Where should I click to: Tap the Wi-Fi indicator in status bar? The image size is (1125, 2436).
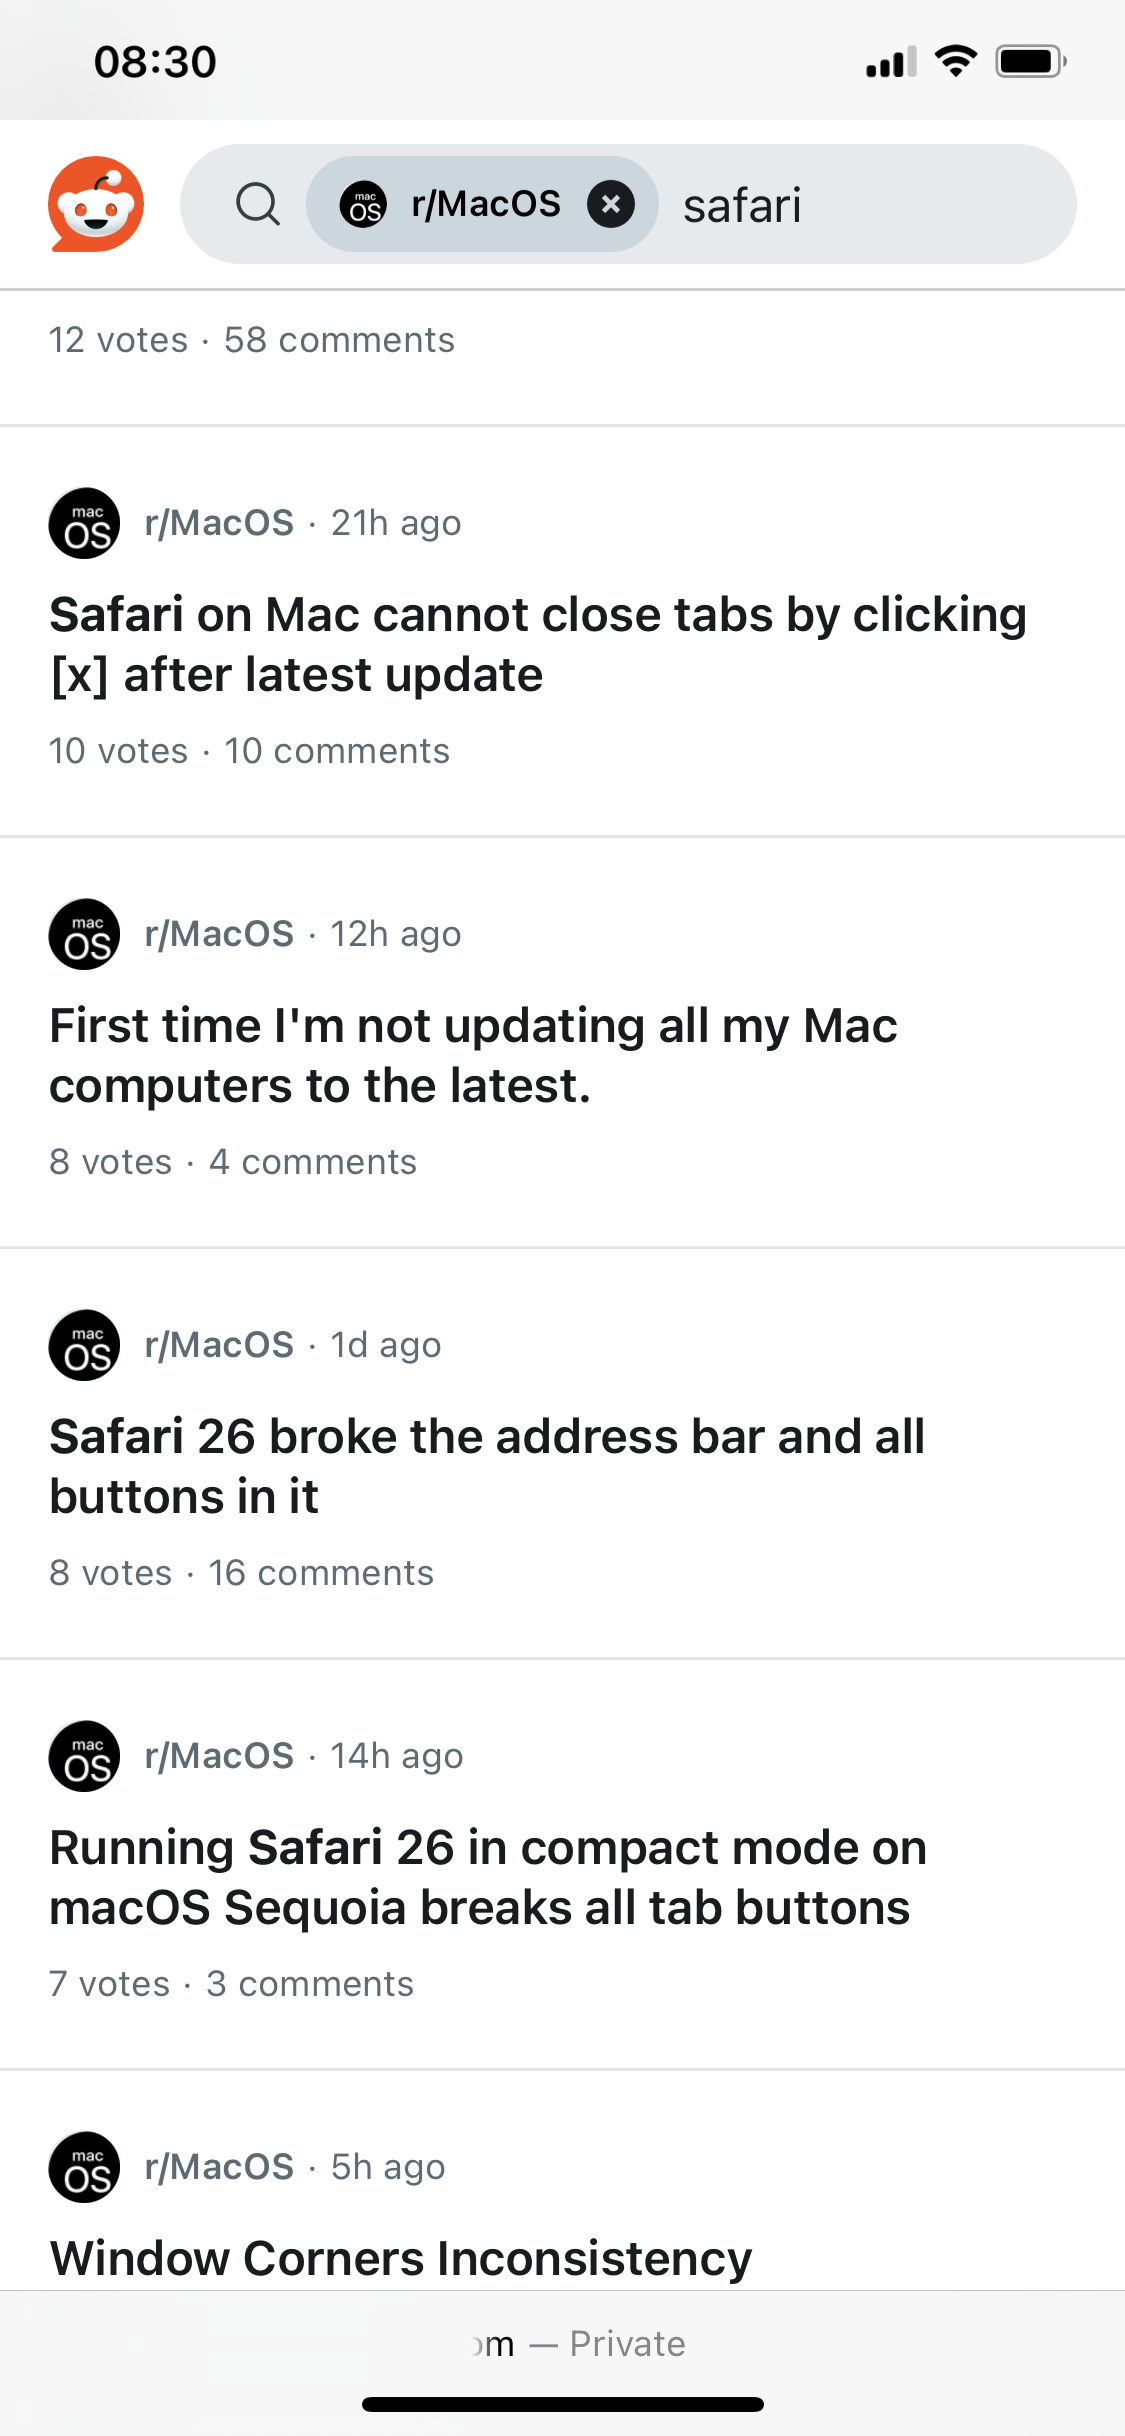[x=954, y=60]
